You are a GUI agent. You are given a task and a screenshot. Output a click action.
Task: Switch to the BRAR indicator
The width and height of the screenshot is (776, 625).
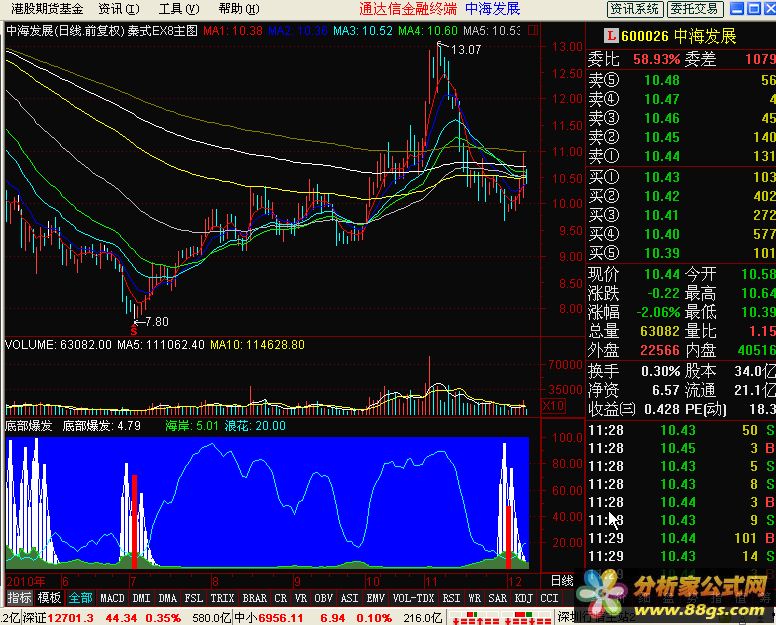point(254,598)
